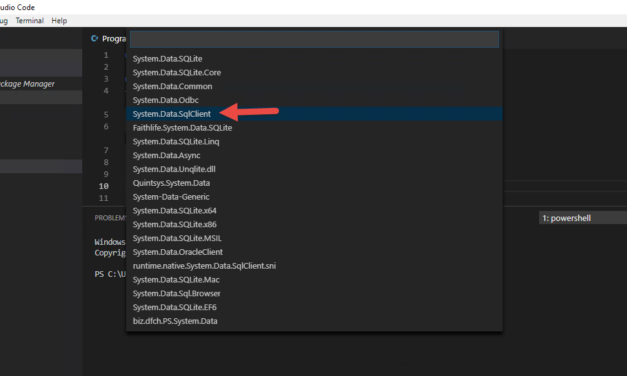This screenshot has height=376, width=627.
Task: Click line number 10 in the editor gutter
Action: click(x=104, y=186)
